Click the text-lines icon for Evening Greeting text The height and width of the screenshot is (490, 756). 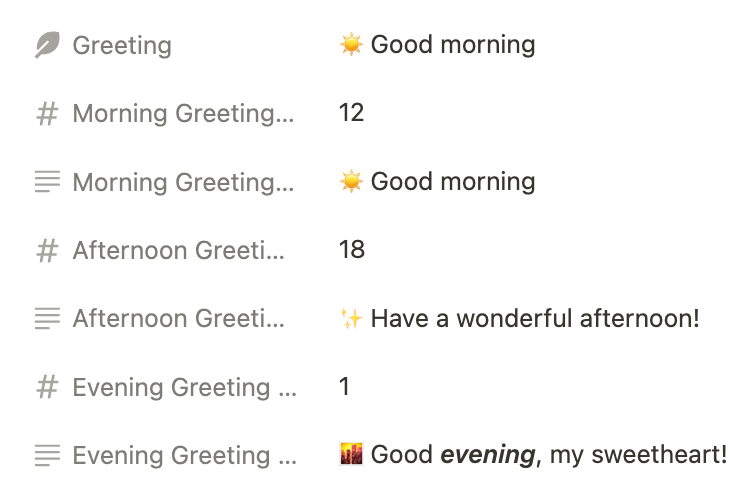[47, 455]
